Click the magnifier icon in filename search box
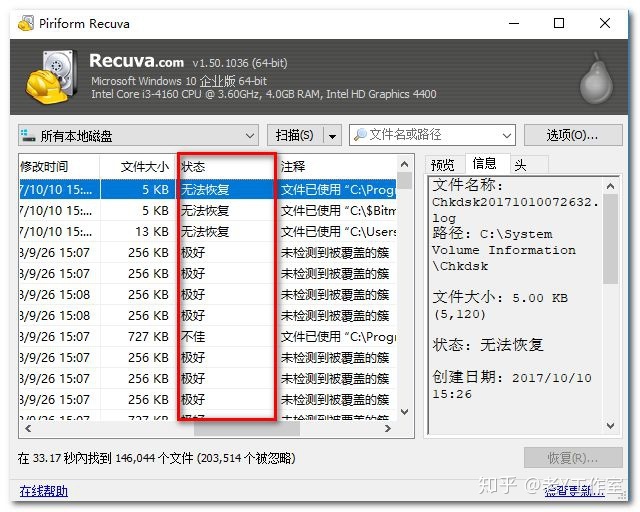640x512 pixels. pos(360,135)
